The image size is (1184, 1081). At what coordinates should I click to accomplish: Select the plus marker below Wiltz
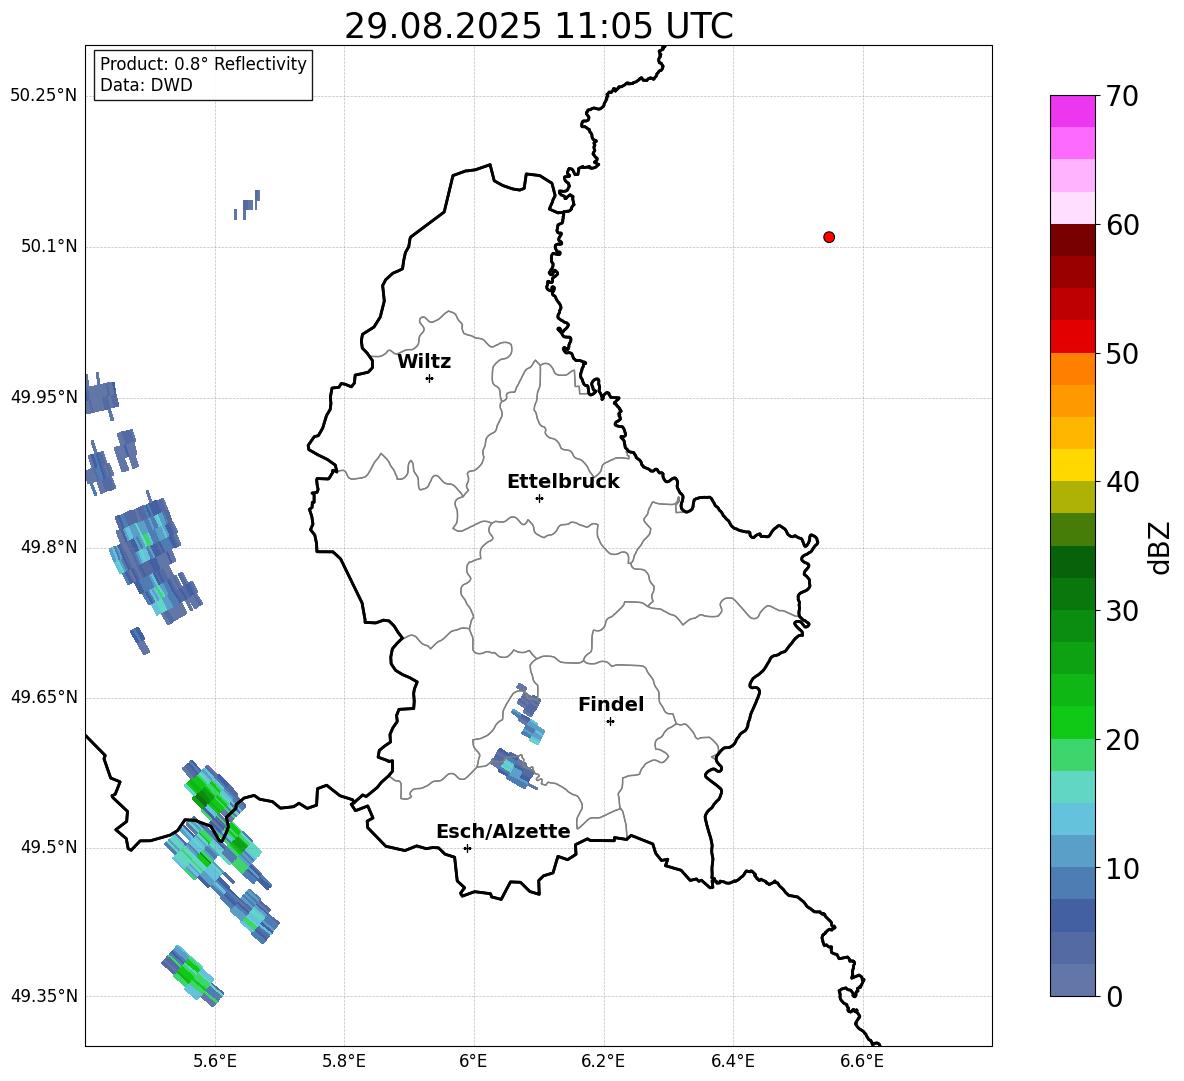click(430, 379)
